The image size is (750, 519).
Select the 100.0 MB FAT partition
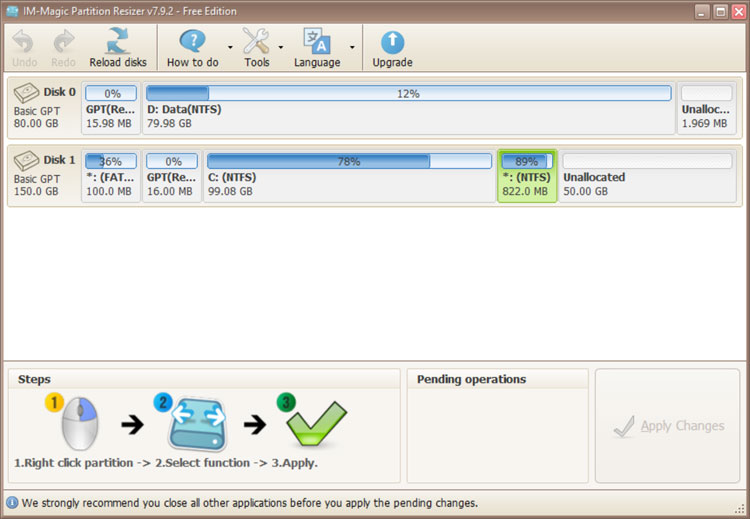pyautogui.click(x=111, y=176)
